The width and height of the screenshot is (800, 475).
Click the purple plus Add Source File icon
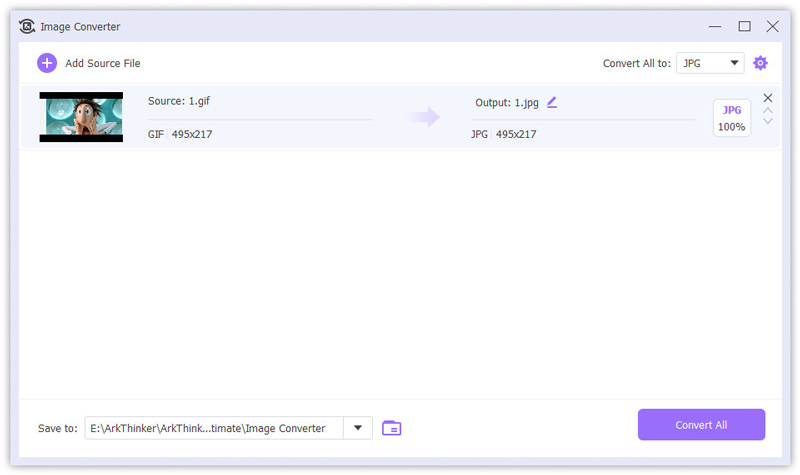coord(47,63)
